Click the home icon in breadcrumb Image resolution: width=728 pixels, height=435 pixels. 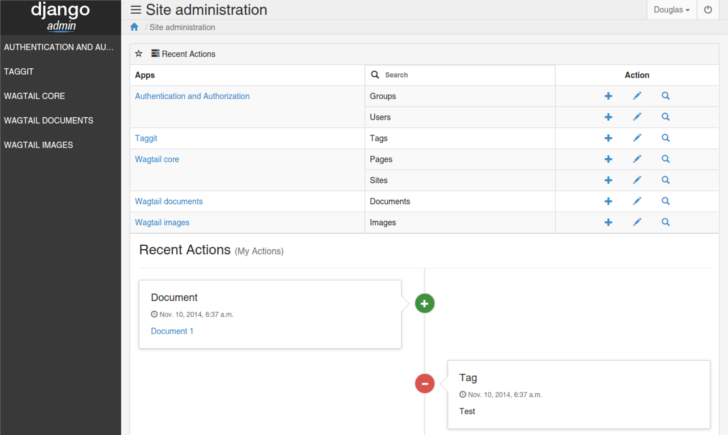(x=134, y=27)
